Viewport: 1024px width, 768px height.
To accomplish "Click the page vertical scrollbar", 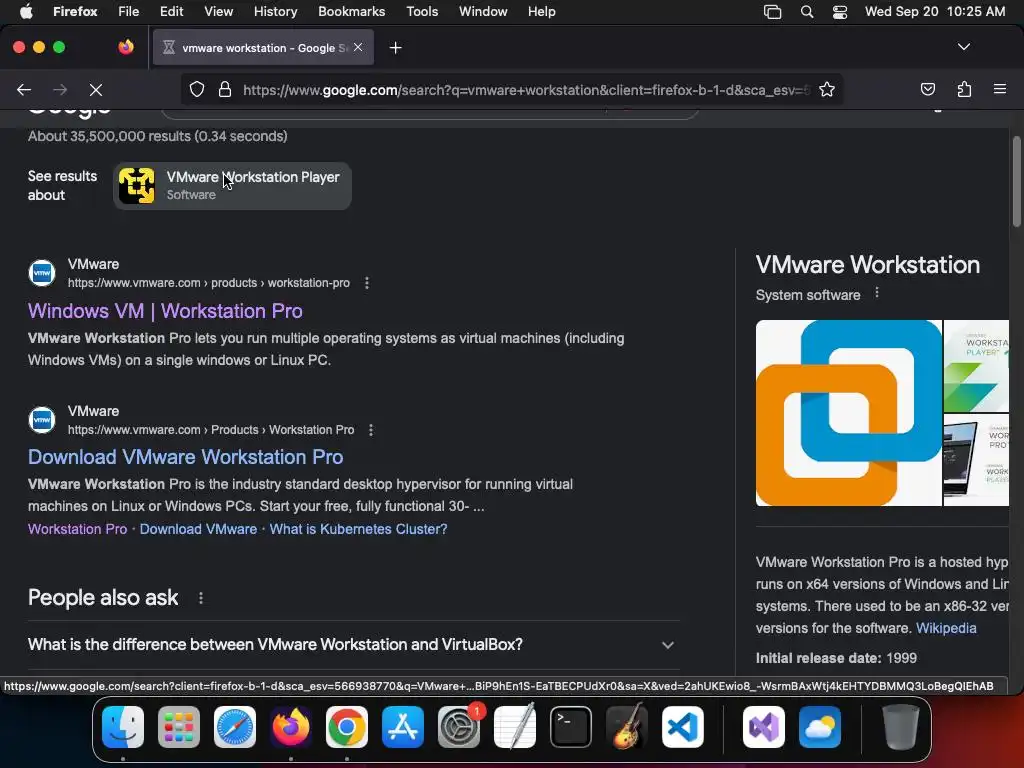I will [x=1016, y=182].
